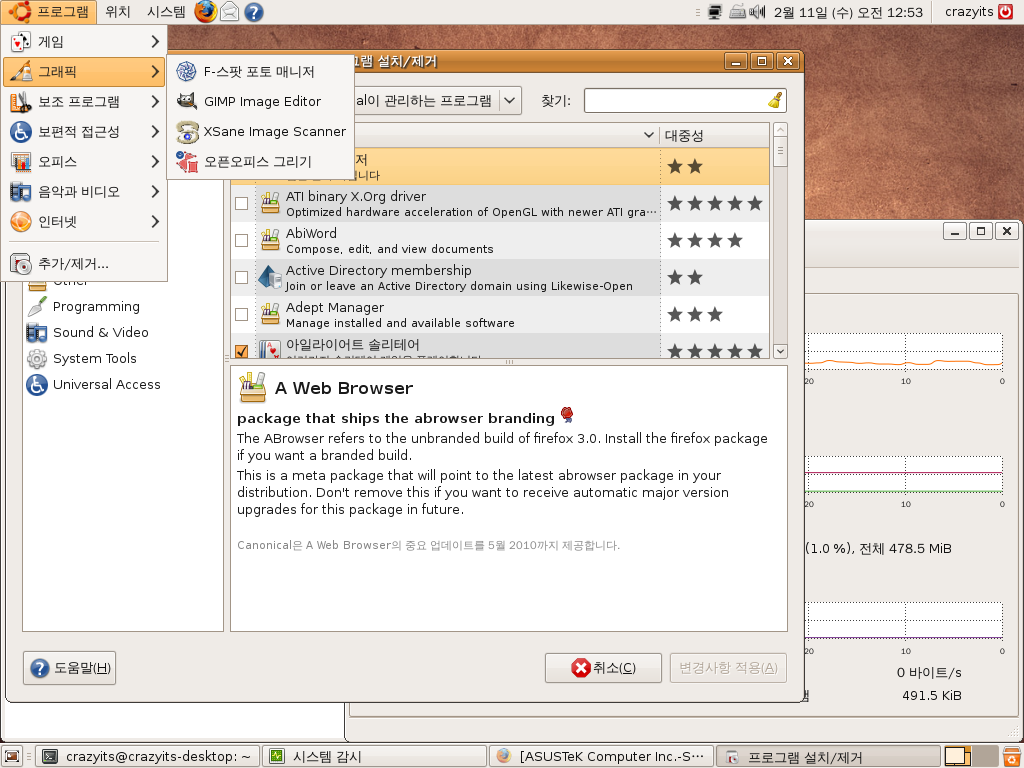Expand the 음악과 비디오 submenu arrow
The image size is (1024, 768).
pos(155,192)
